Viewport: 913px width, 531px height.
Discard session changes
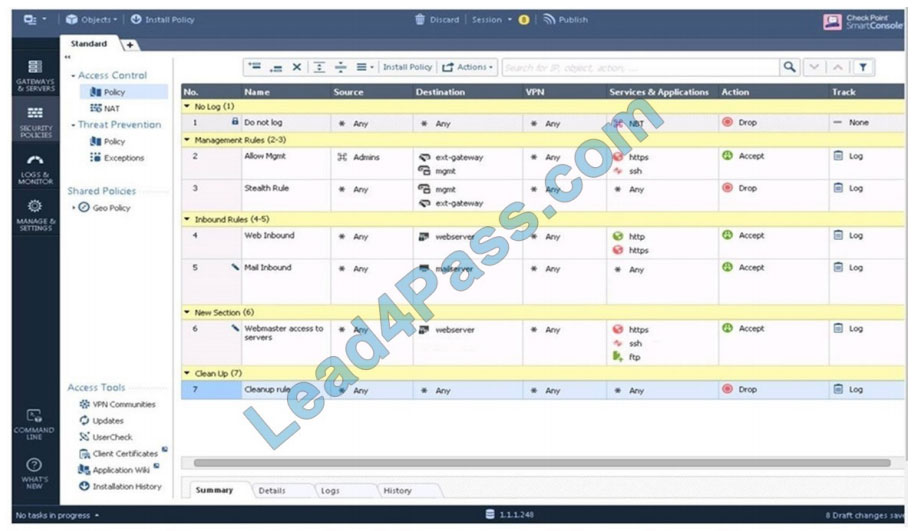pyautogui.click(x=437, y=19)
